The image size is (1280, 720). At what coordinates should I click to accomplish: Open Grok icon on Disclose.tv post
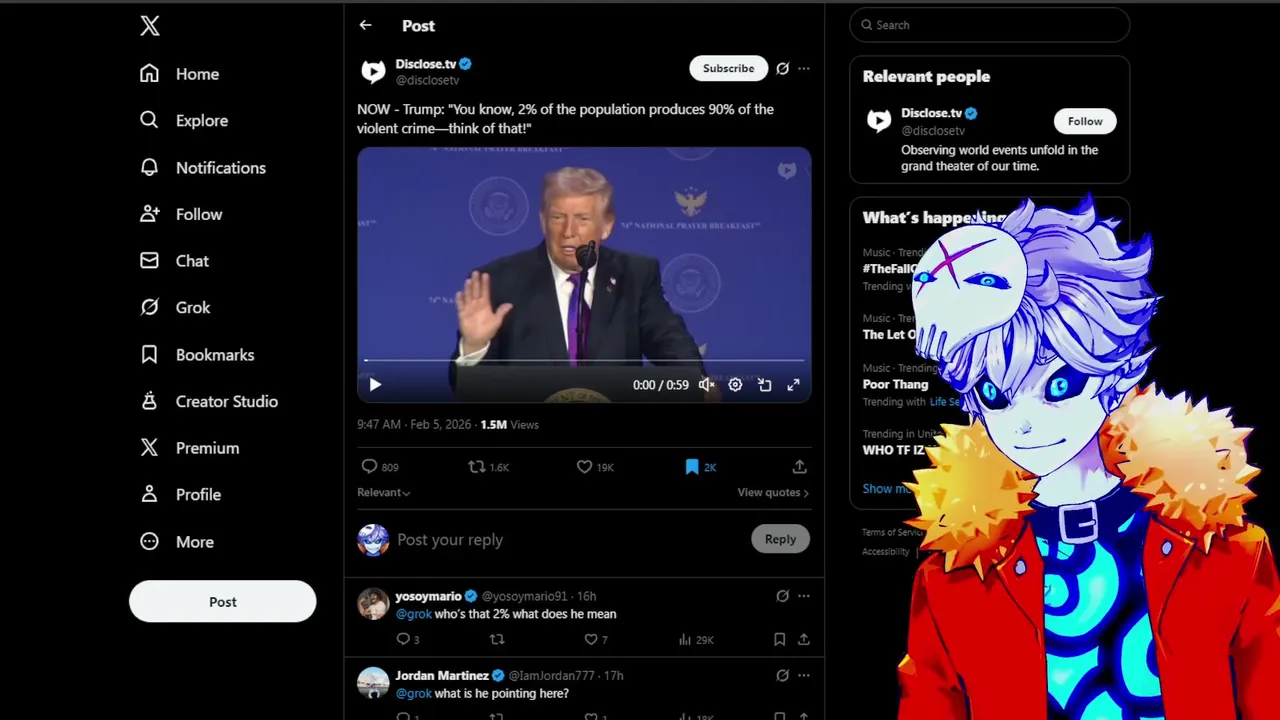(782, 68)
